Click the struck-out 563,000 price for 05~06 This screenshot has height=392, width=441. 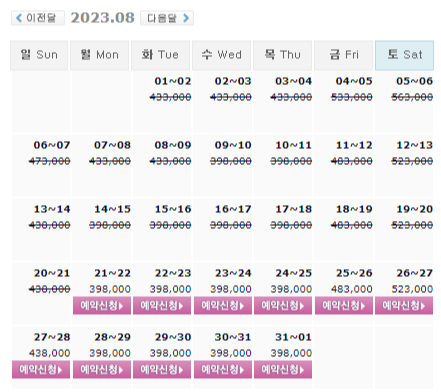(x=412, y=97)
